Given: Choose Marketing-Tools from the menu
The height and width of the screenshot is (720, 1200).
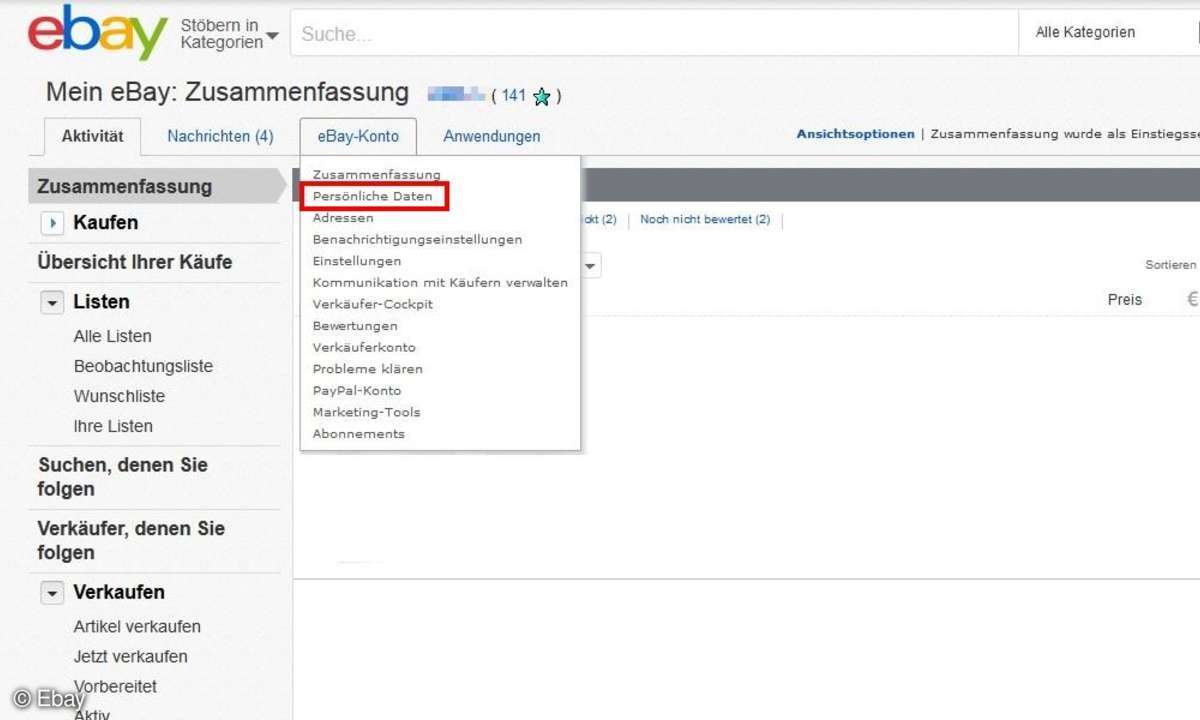Looking at the screenshot, I should 366,412.
